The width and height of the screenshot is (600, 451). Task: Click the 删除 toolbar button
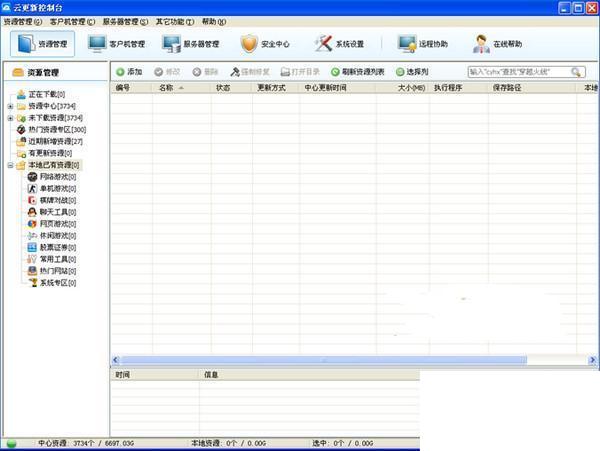coord(205,72)
